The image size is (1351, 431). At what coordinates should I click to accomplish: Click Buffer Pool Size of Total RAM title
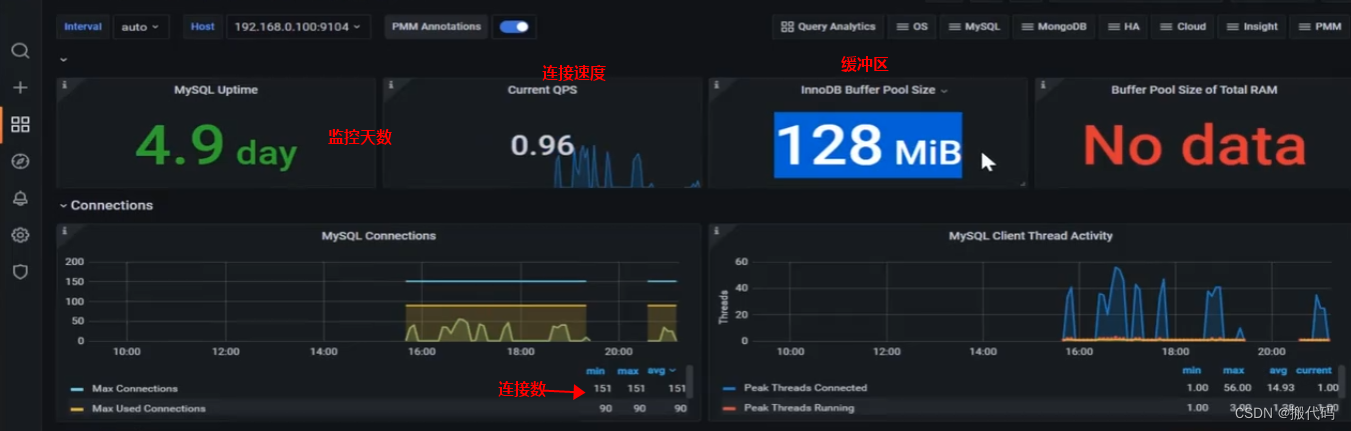click(1194, 90)
